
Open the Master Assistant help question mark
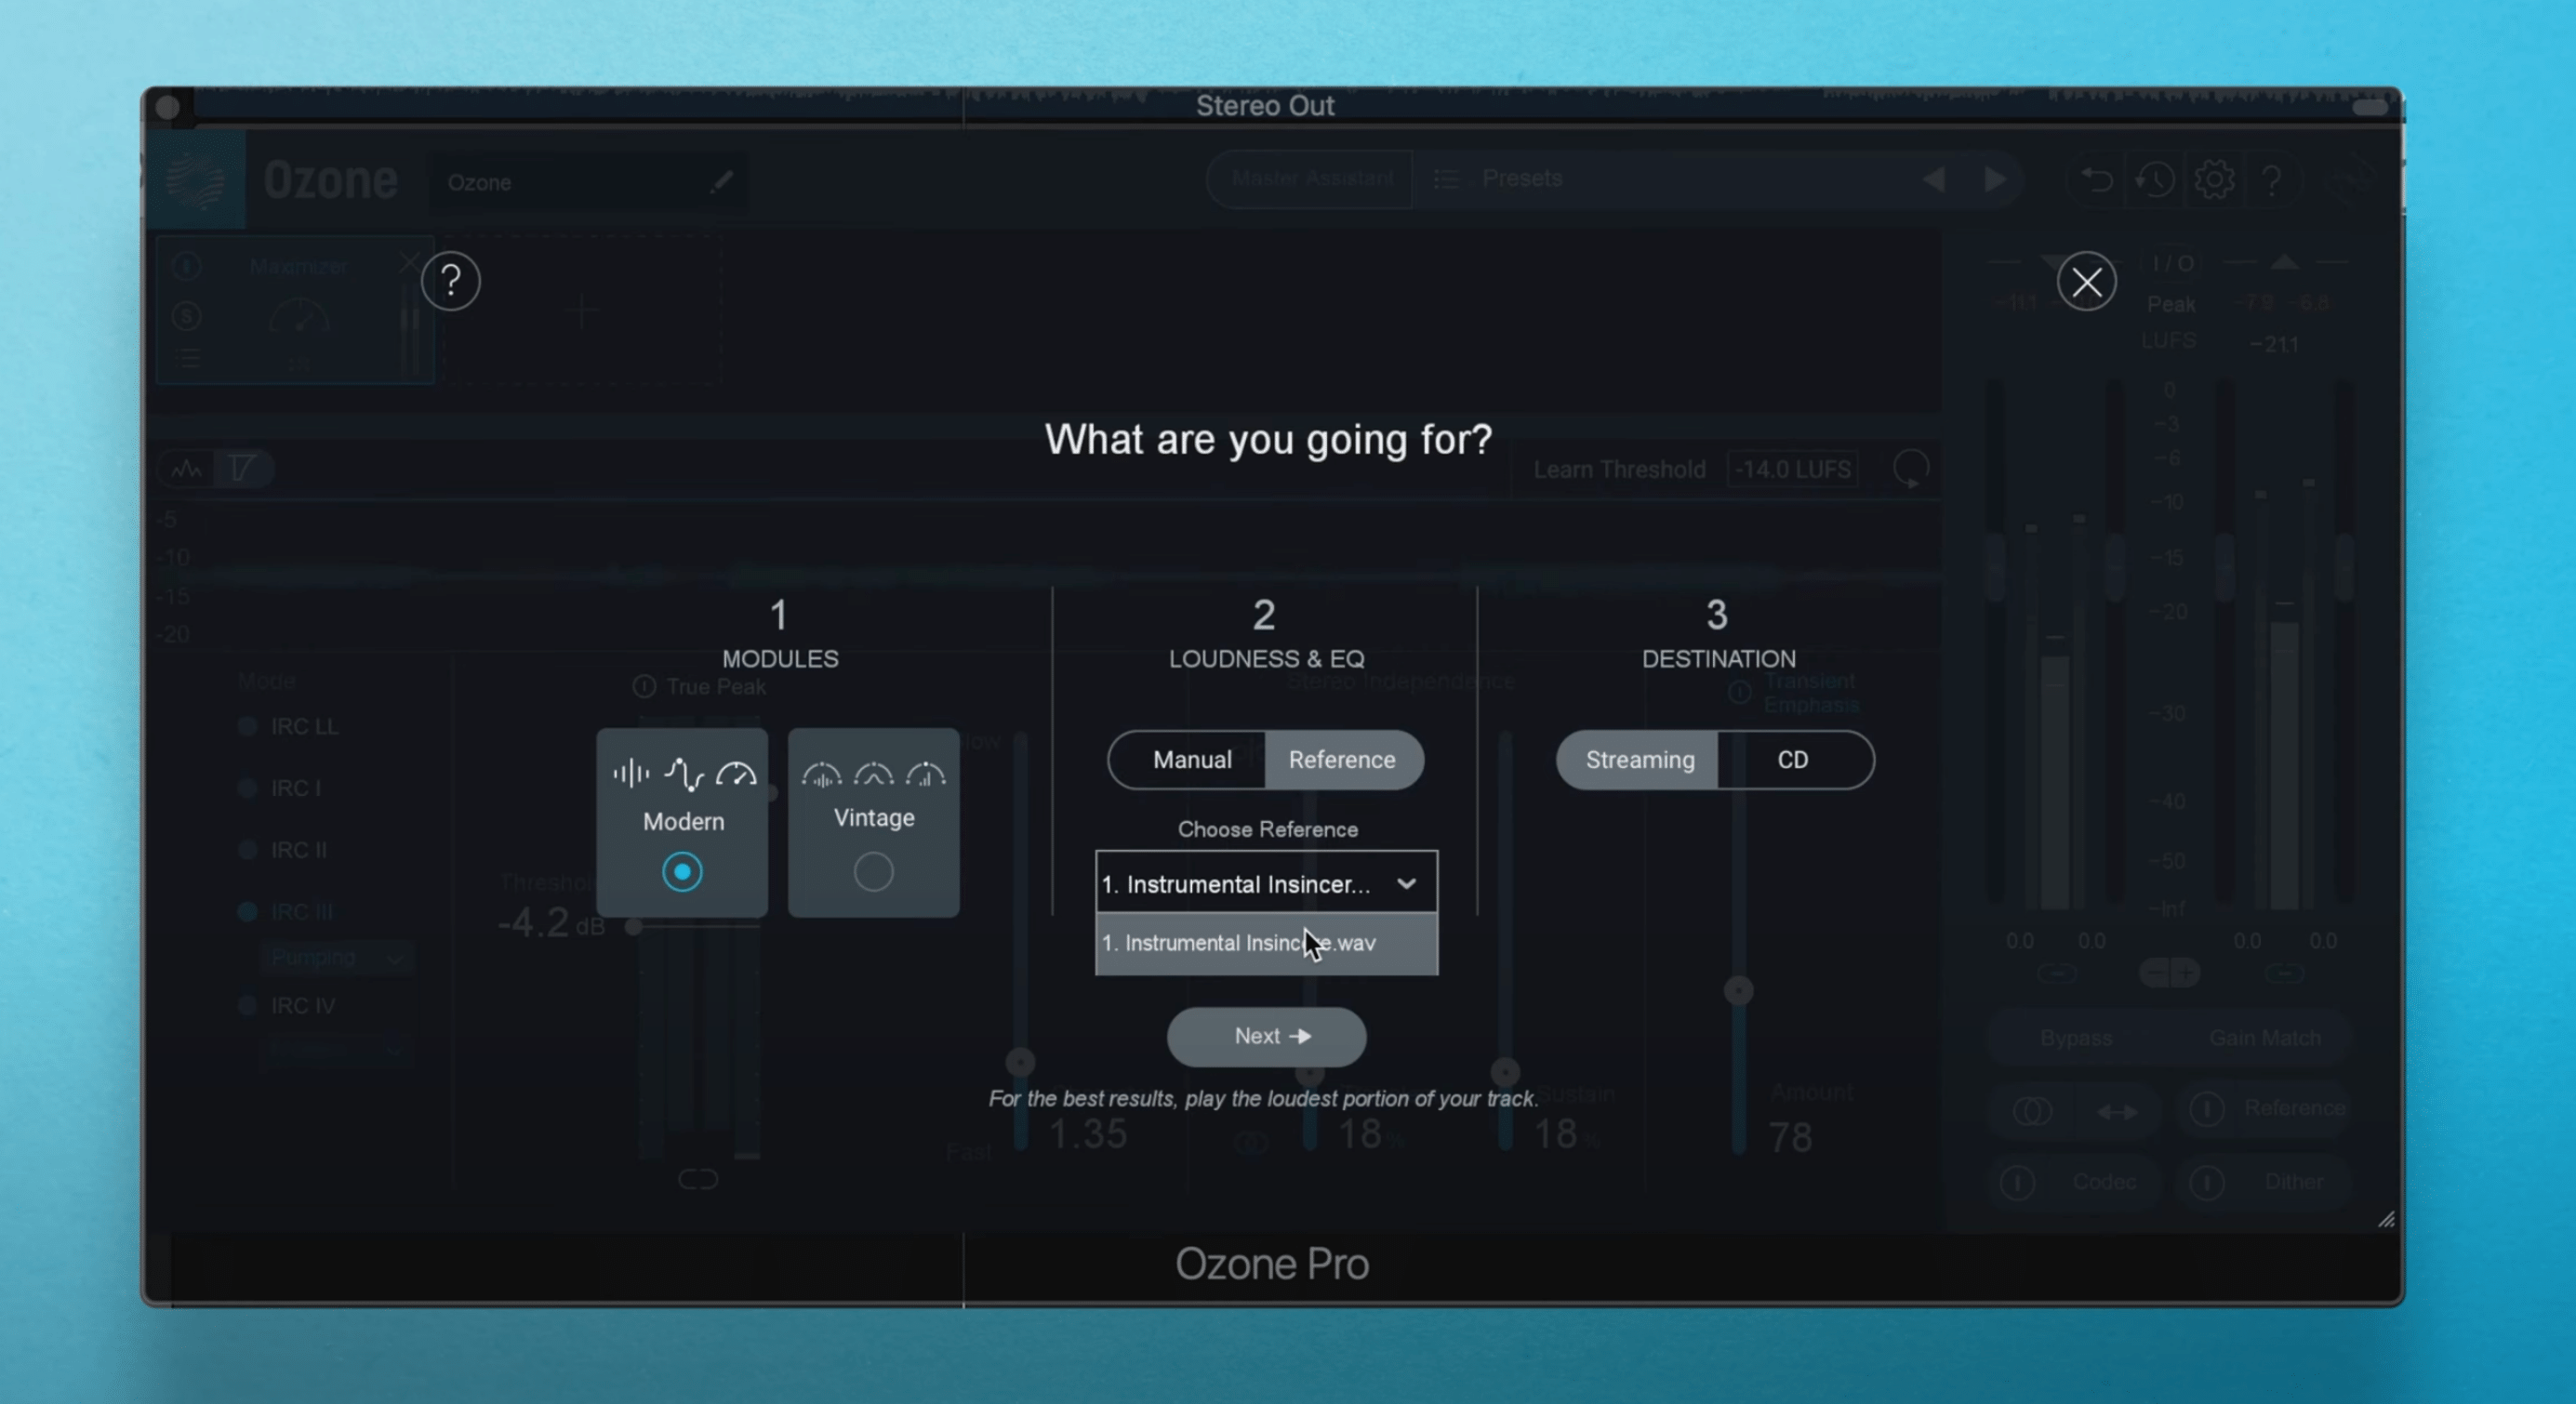coord(451,281)
